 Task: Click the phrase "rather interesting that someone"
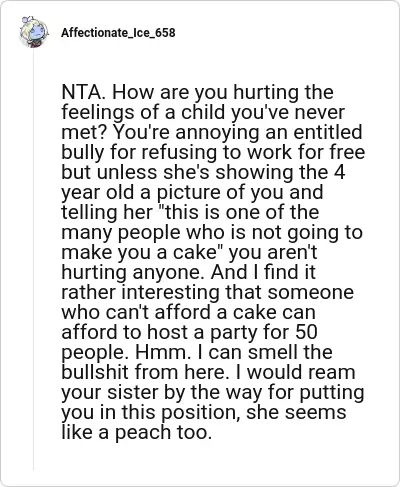[x=208, y=292]
